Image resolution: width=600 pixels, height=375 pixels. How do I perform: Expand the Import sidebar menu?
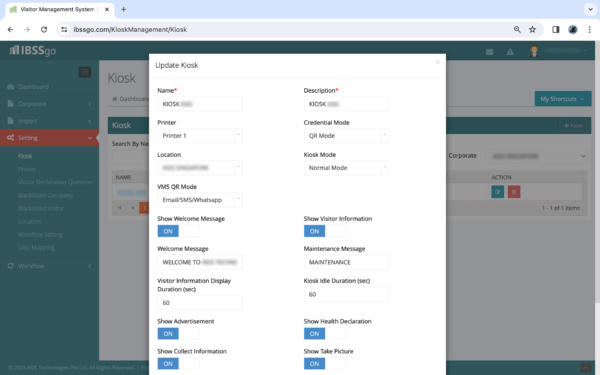(49, 121)
